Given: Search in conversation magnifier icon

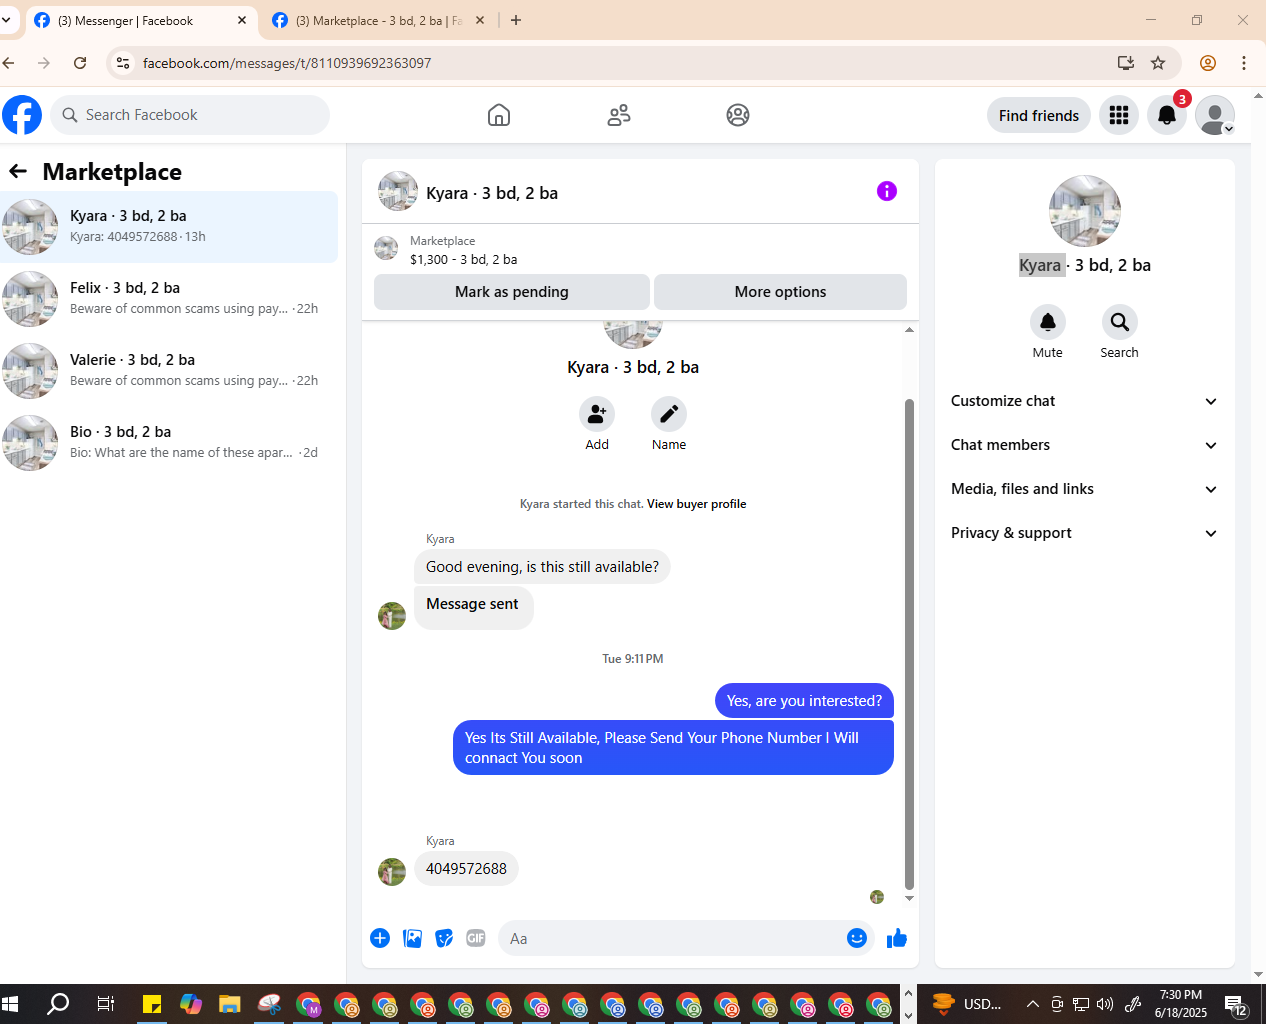Looking at the screenshot, I should pos(1120,322).
